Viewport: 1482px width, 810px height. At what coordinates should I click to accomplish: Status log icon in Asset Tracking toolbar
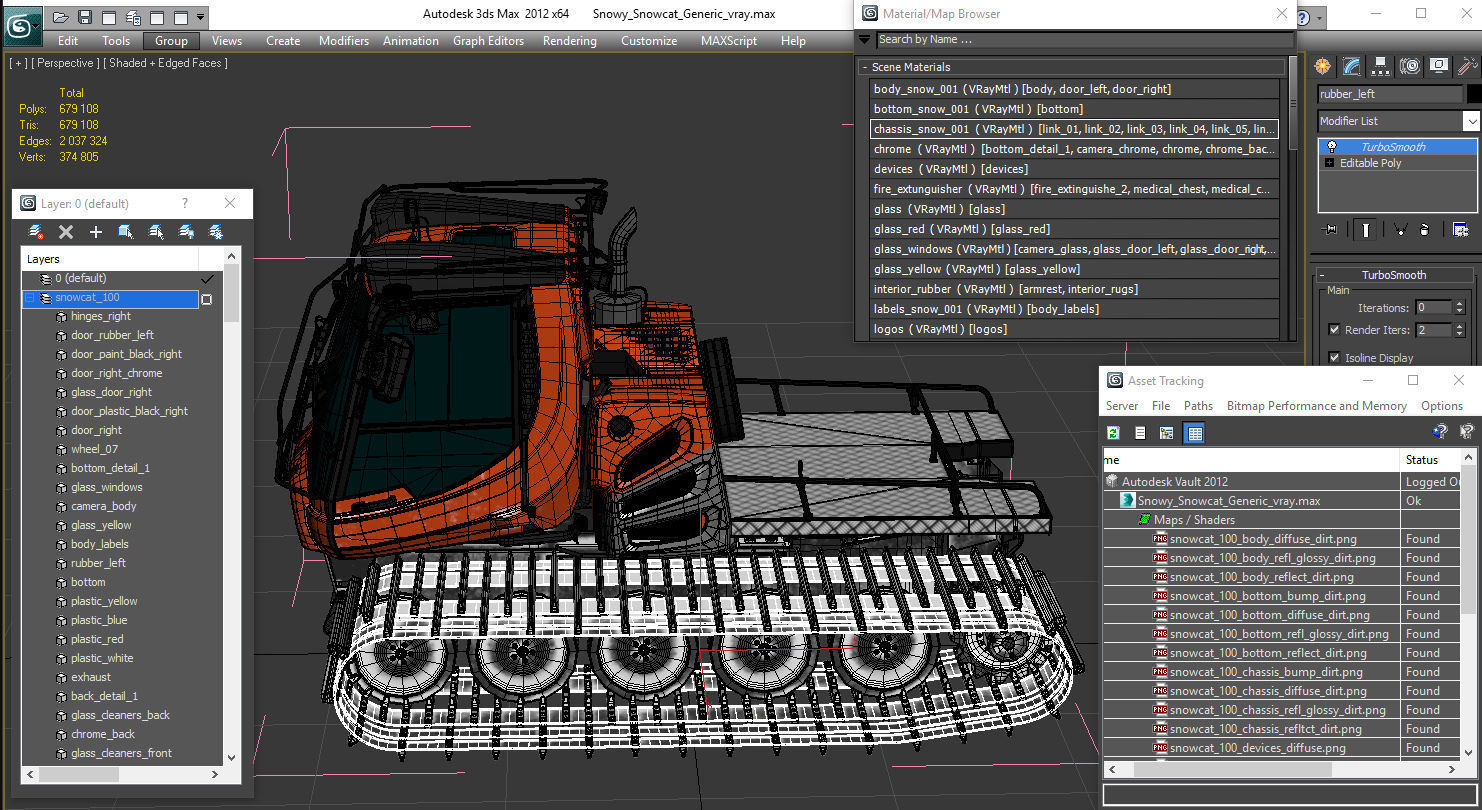click(x=1140, y=432)
